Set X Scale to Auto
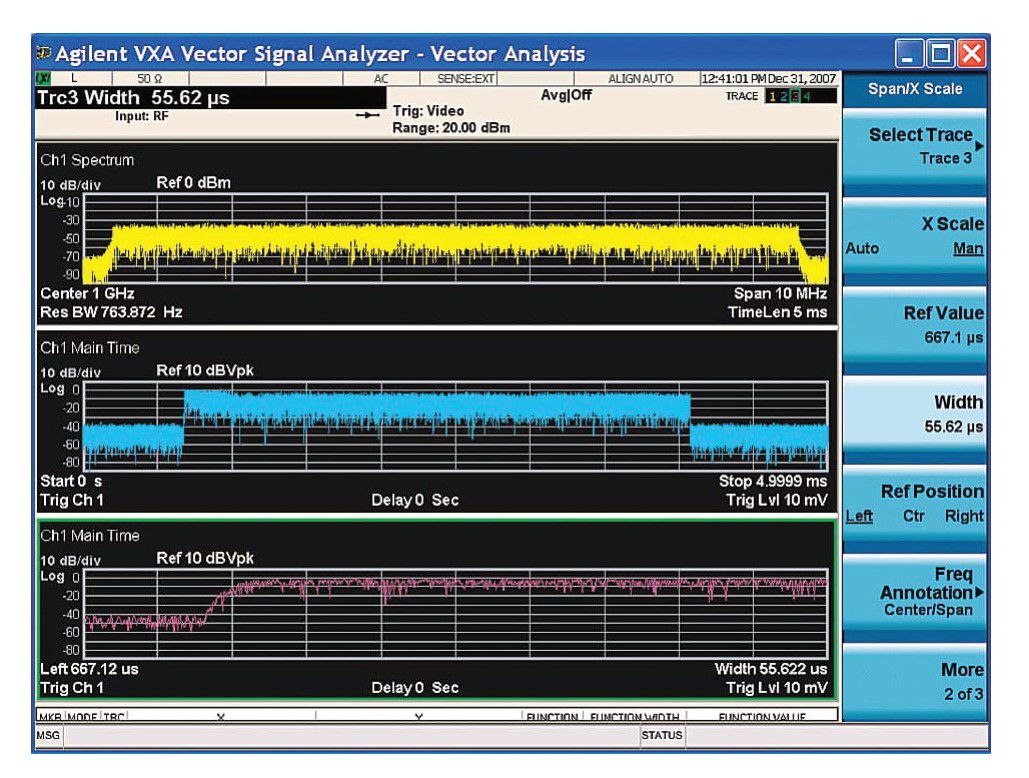 (x=862, y=249)
